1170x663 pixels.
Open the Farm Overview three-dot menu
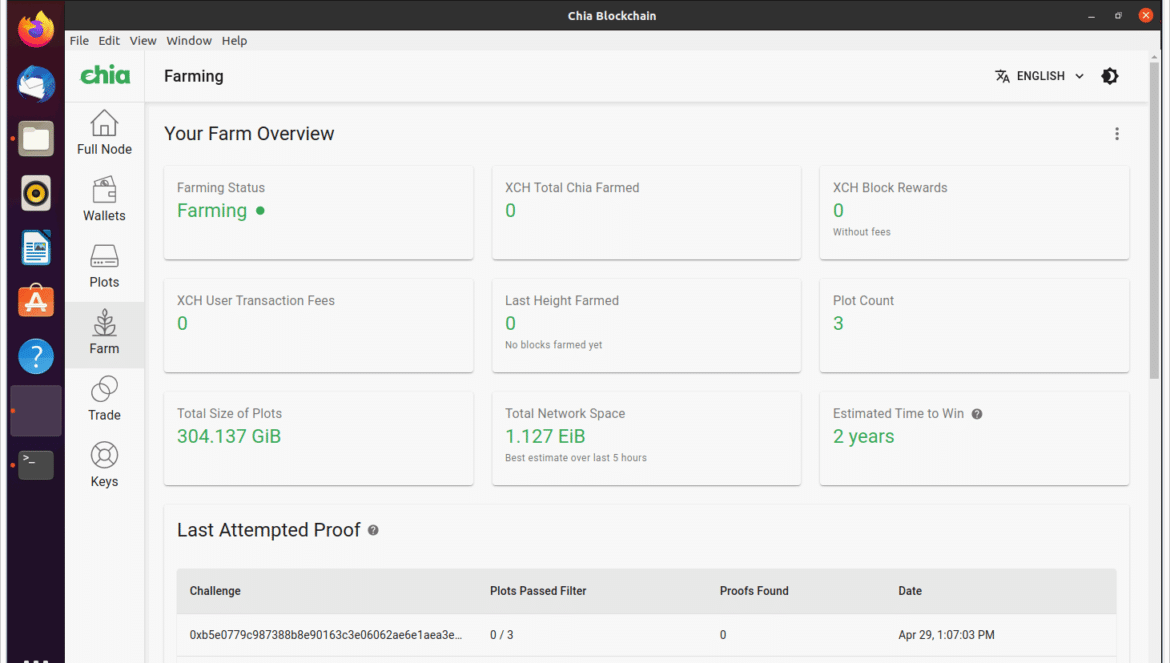point(1116,133)
